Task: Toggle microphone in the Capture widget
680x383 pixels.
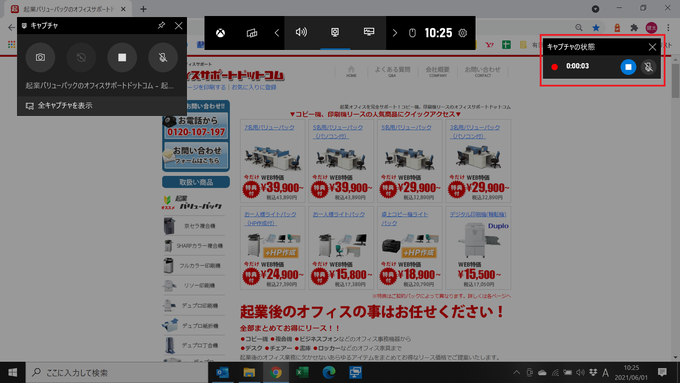Action: pyautogui.click(x=163, y=57)
